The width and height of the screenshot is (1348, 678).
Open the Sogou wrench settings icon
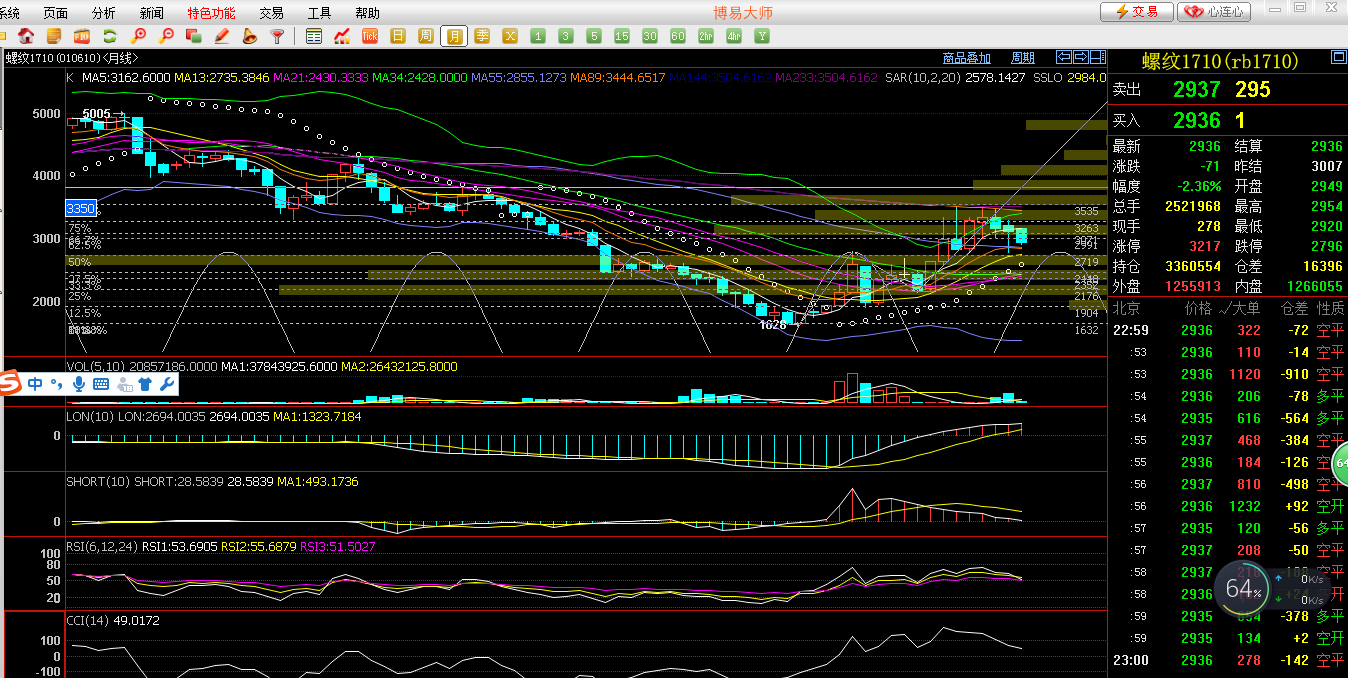tap(167, 384)
